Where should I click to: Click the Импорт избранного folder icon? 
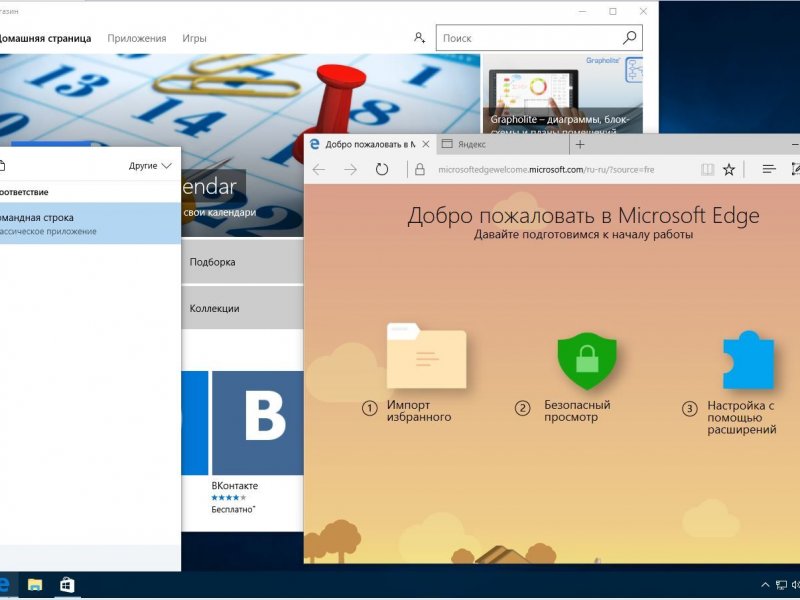pos(427,356)
